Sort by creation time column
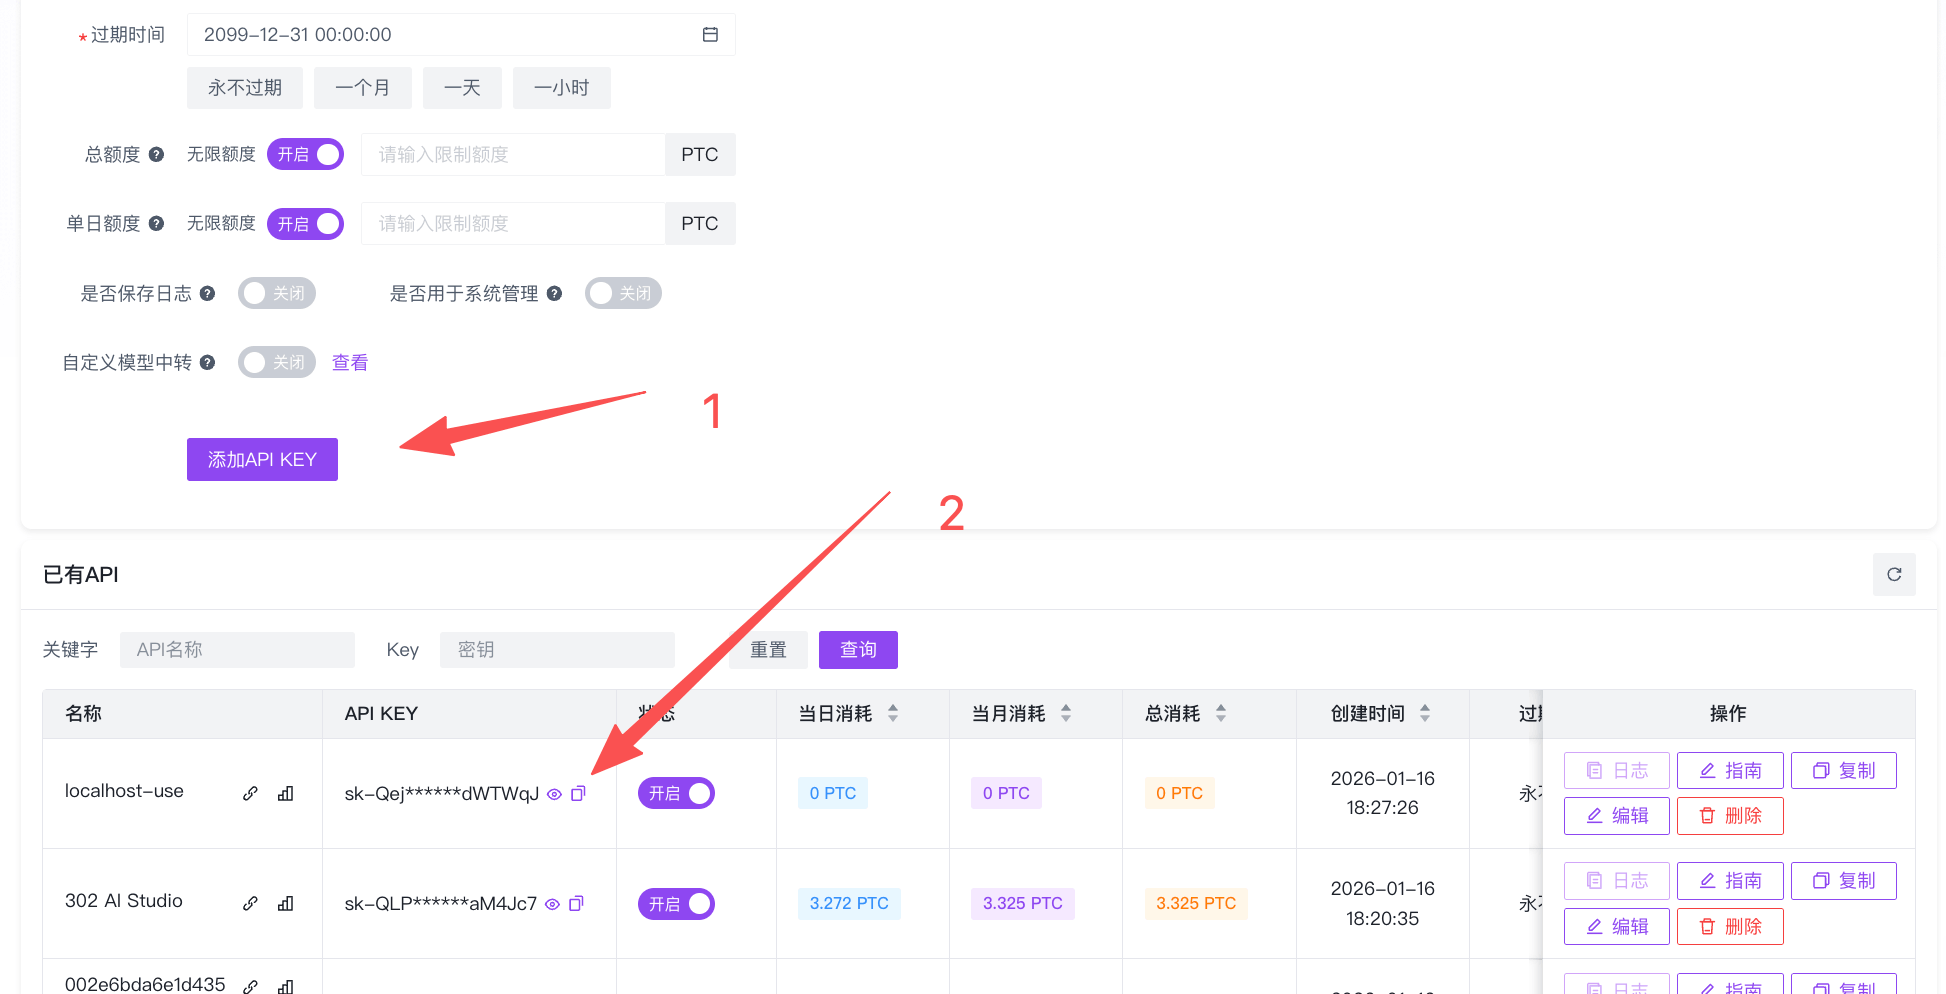This screenshot has width=1946, height=994. (x=1424, y=714)
